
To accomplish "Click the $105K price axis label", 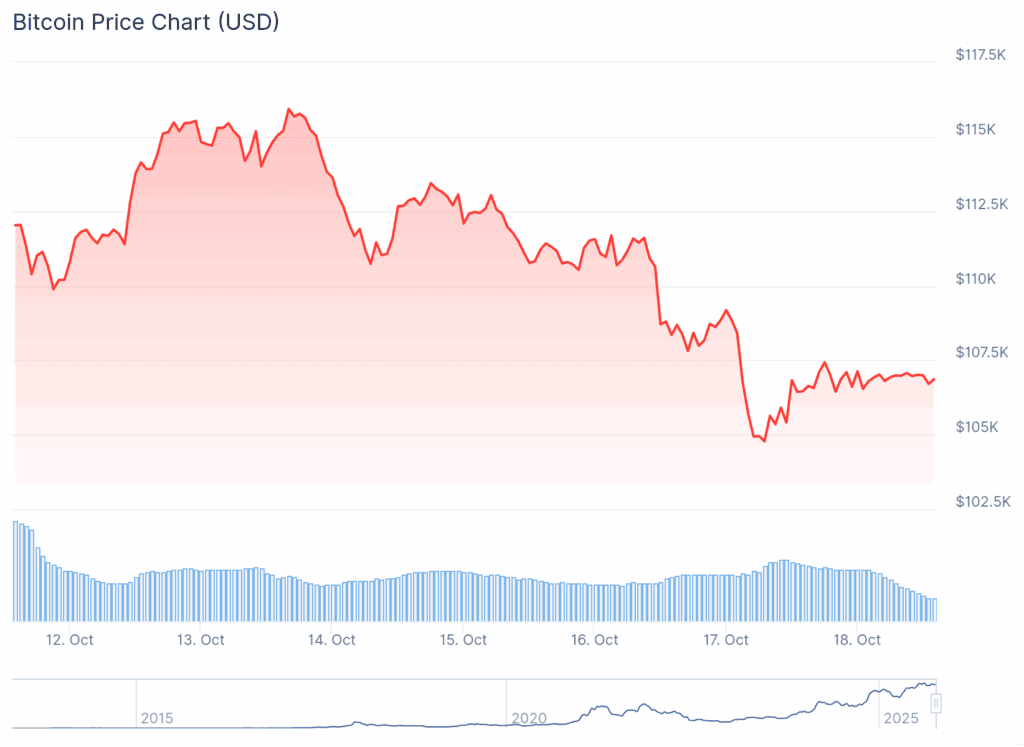I will point(975,427).
